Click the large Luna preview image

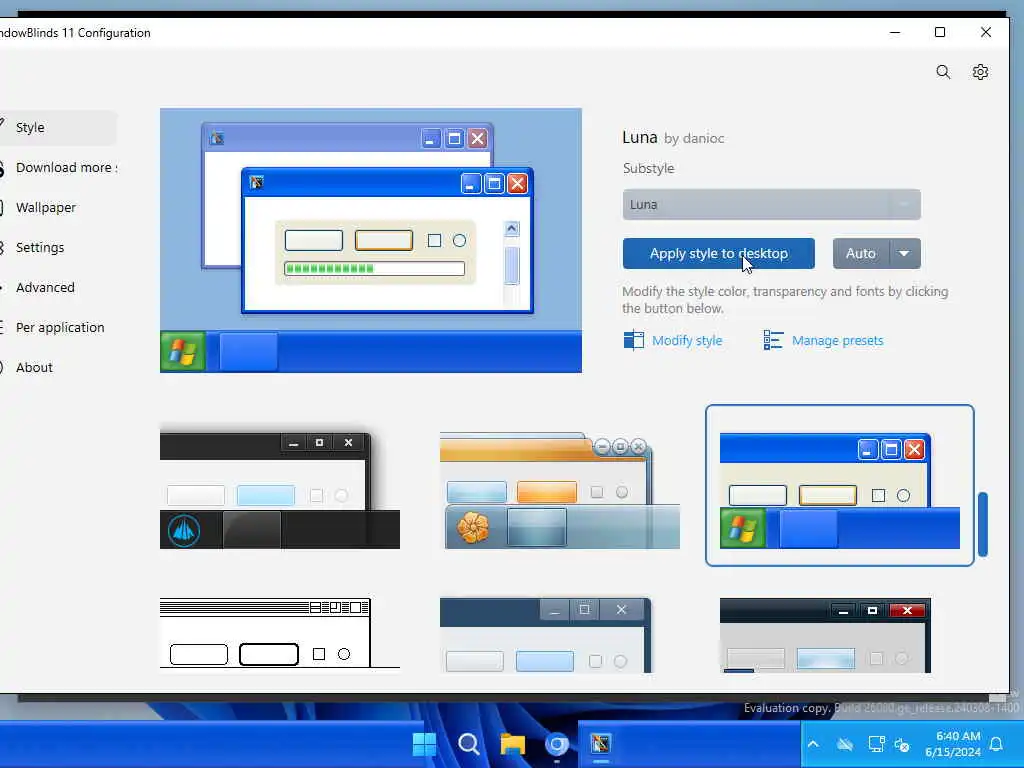[x=371, y=240]
